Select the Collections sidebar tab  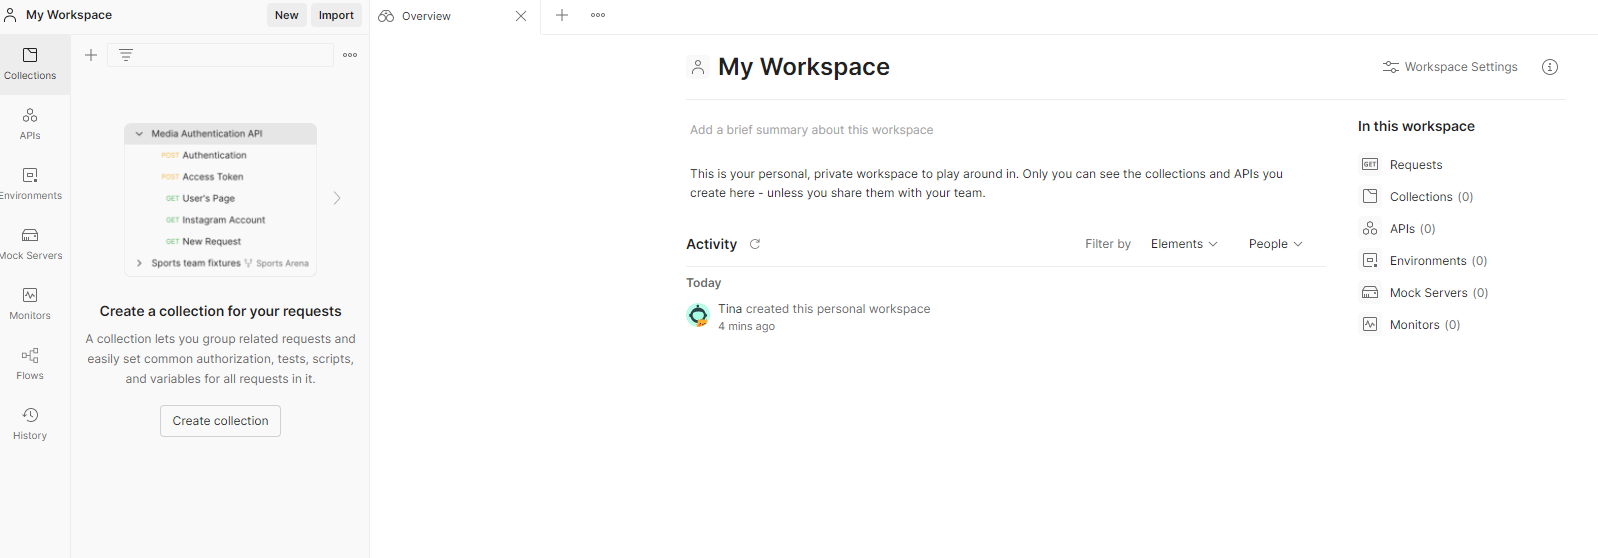[x=30, y=64]
